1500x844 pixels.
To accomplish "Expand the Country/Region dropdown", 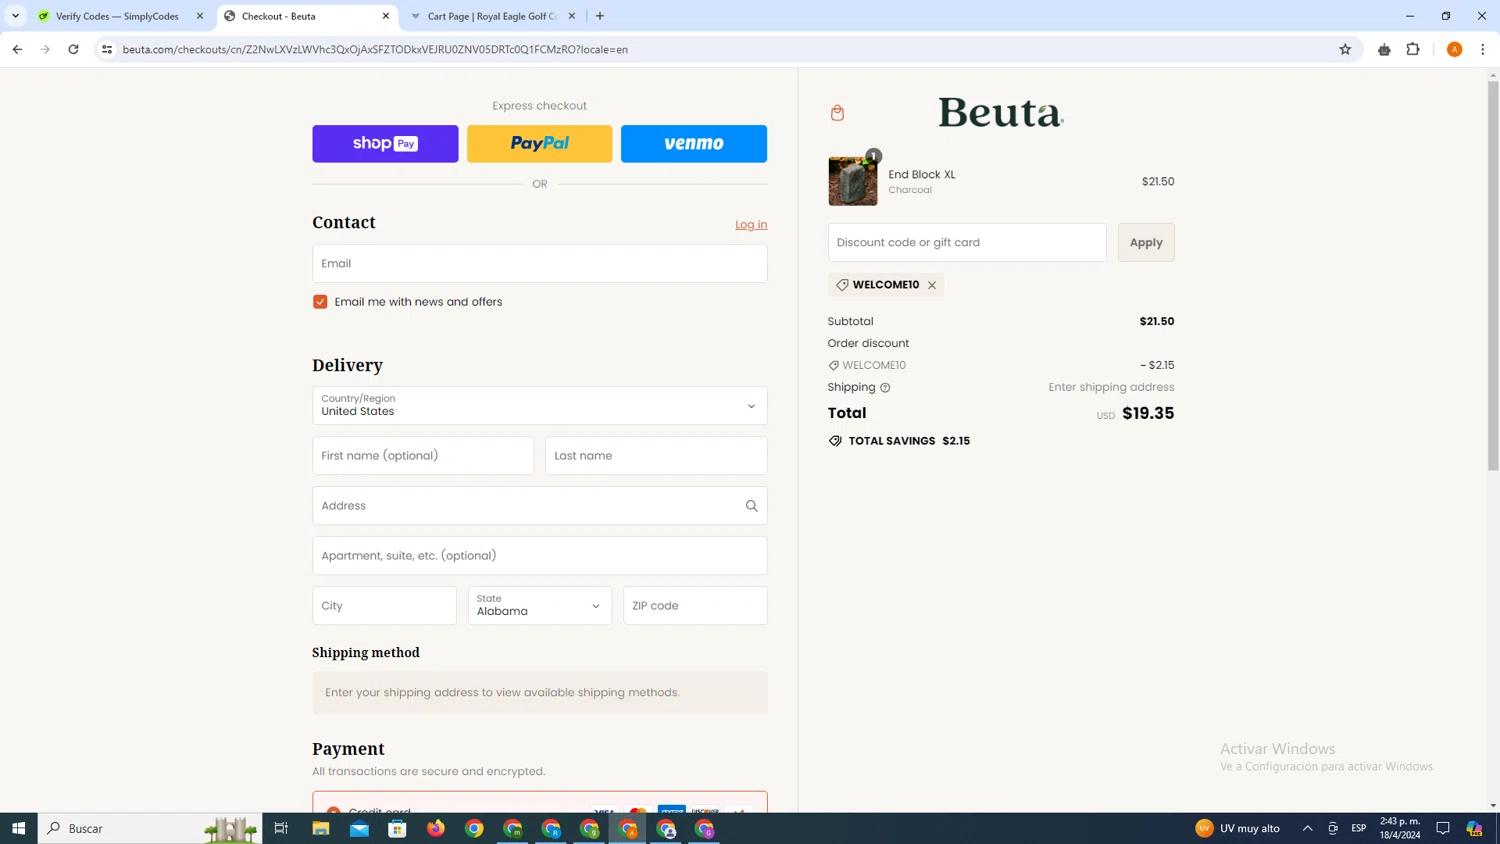I will (x=540, y=406).
